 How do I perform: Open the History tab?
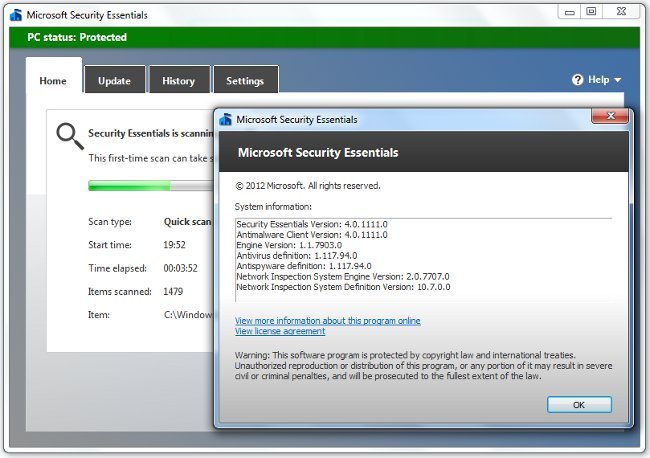[179, 80]
